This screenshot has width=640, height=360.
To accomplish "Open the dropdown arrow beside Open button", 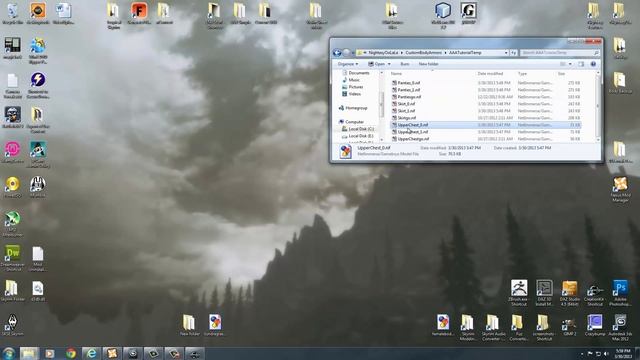I will (389, 64).
